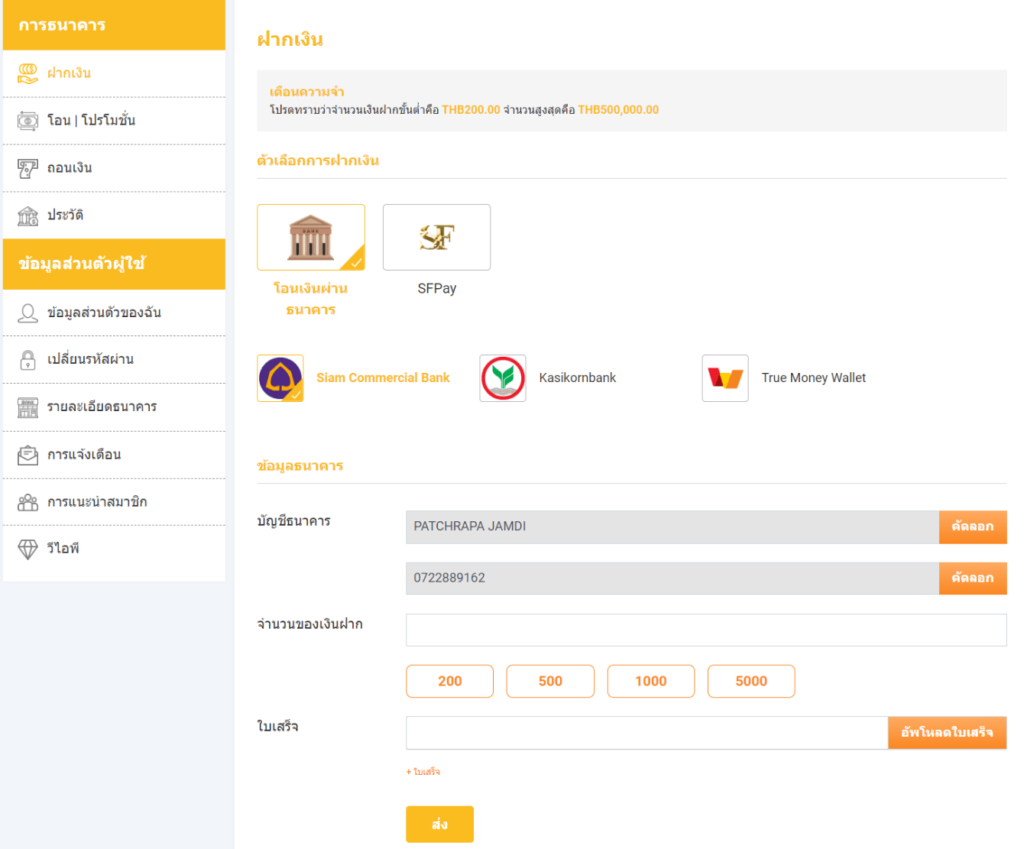Click the deposit hand-coin icon in sidebar
This screenshot has width=1024, height=849.
[x=28, y=73]
